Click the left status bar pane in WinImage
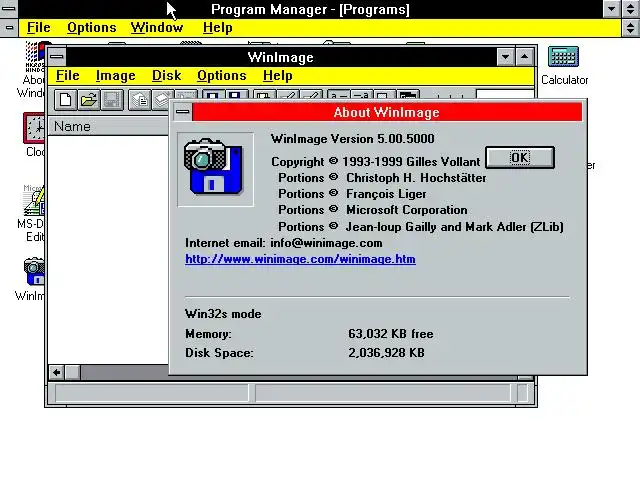 151,393
